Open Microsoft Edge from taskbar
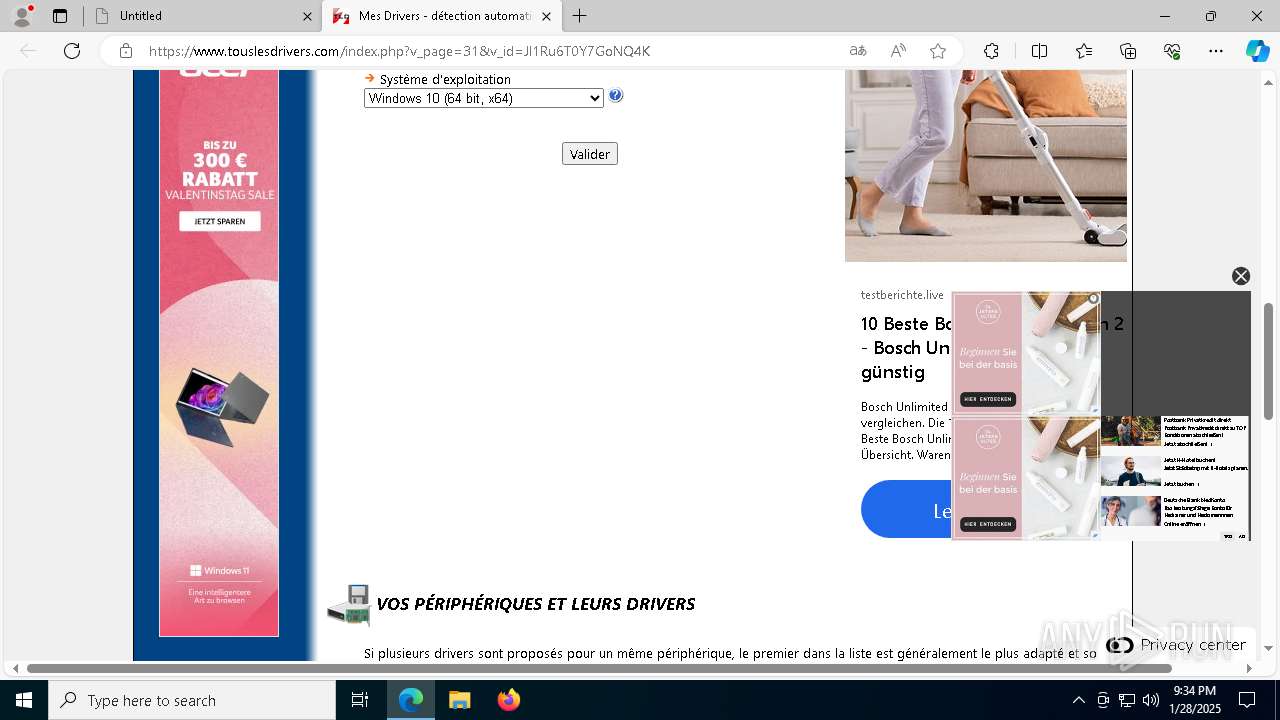Viewport: 1280px width, 720px height. coord(411,700)
